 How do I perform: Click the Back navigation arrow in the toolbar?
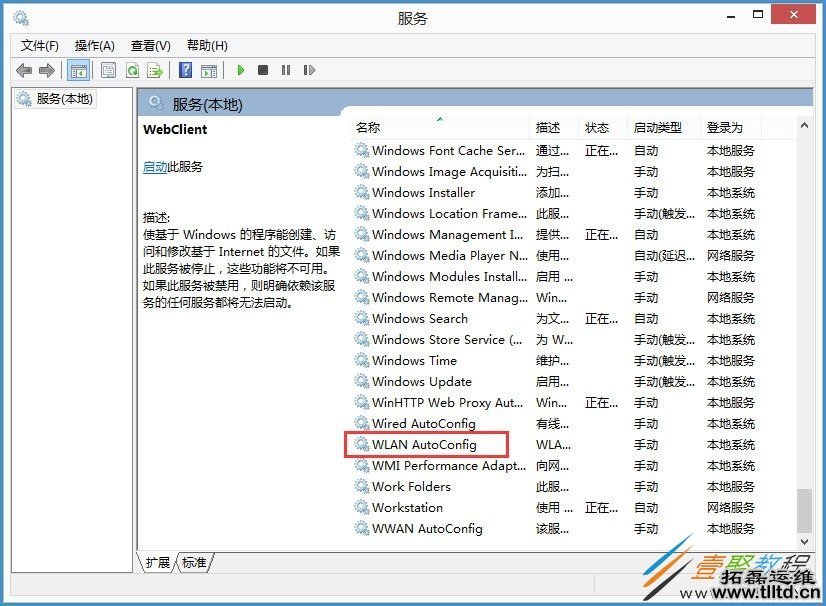click(24, 70)
